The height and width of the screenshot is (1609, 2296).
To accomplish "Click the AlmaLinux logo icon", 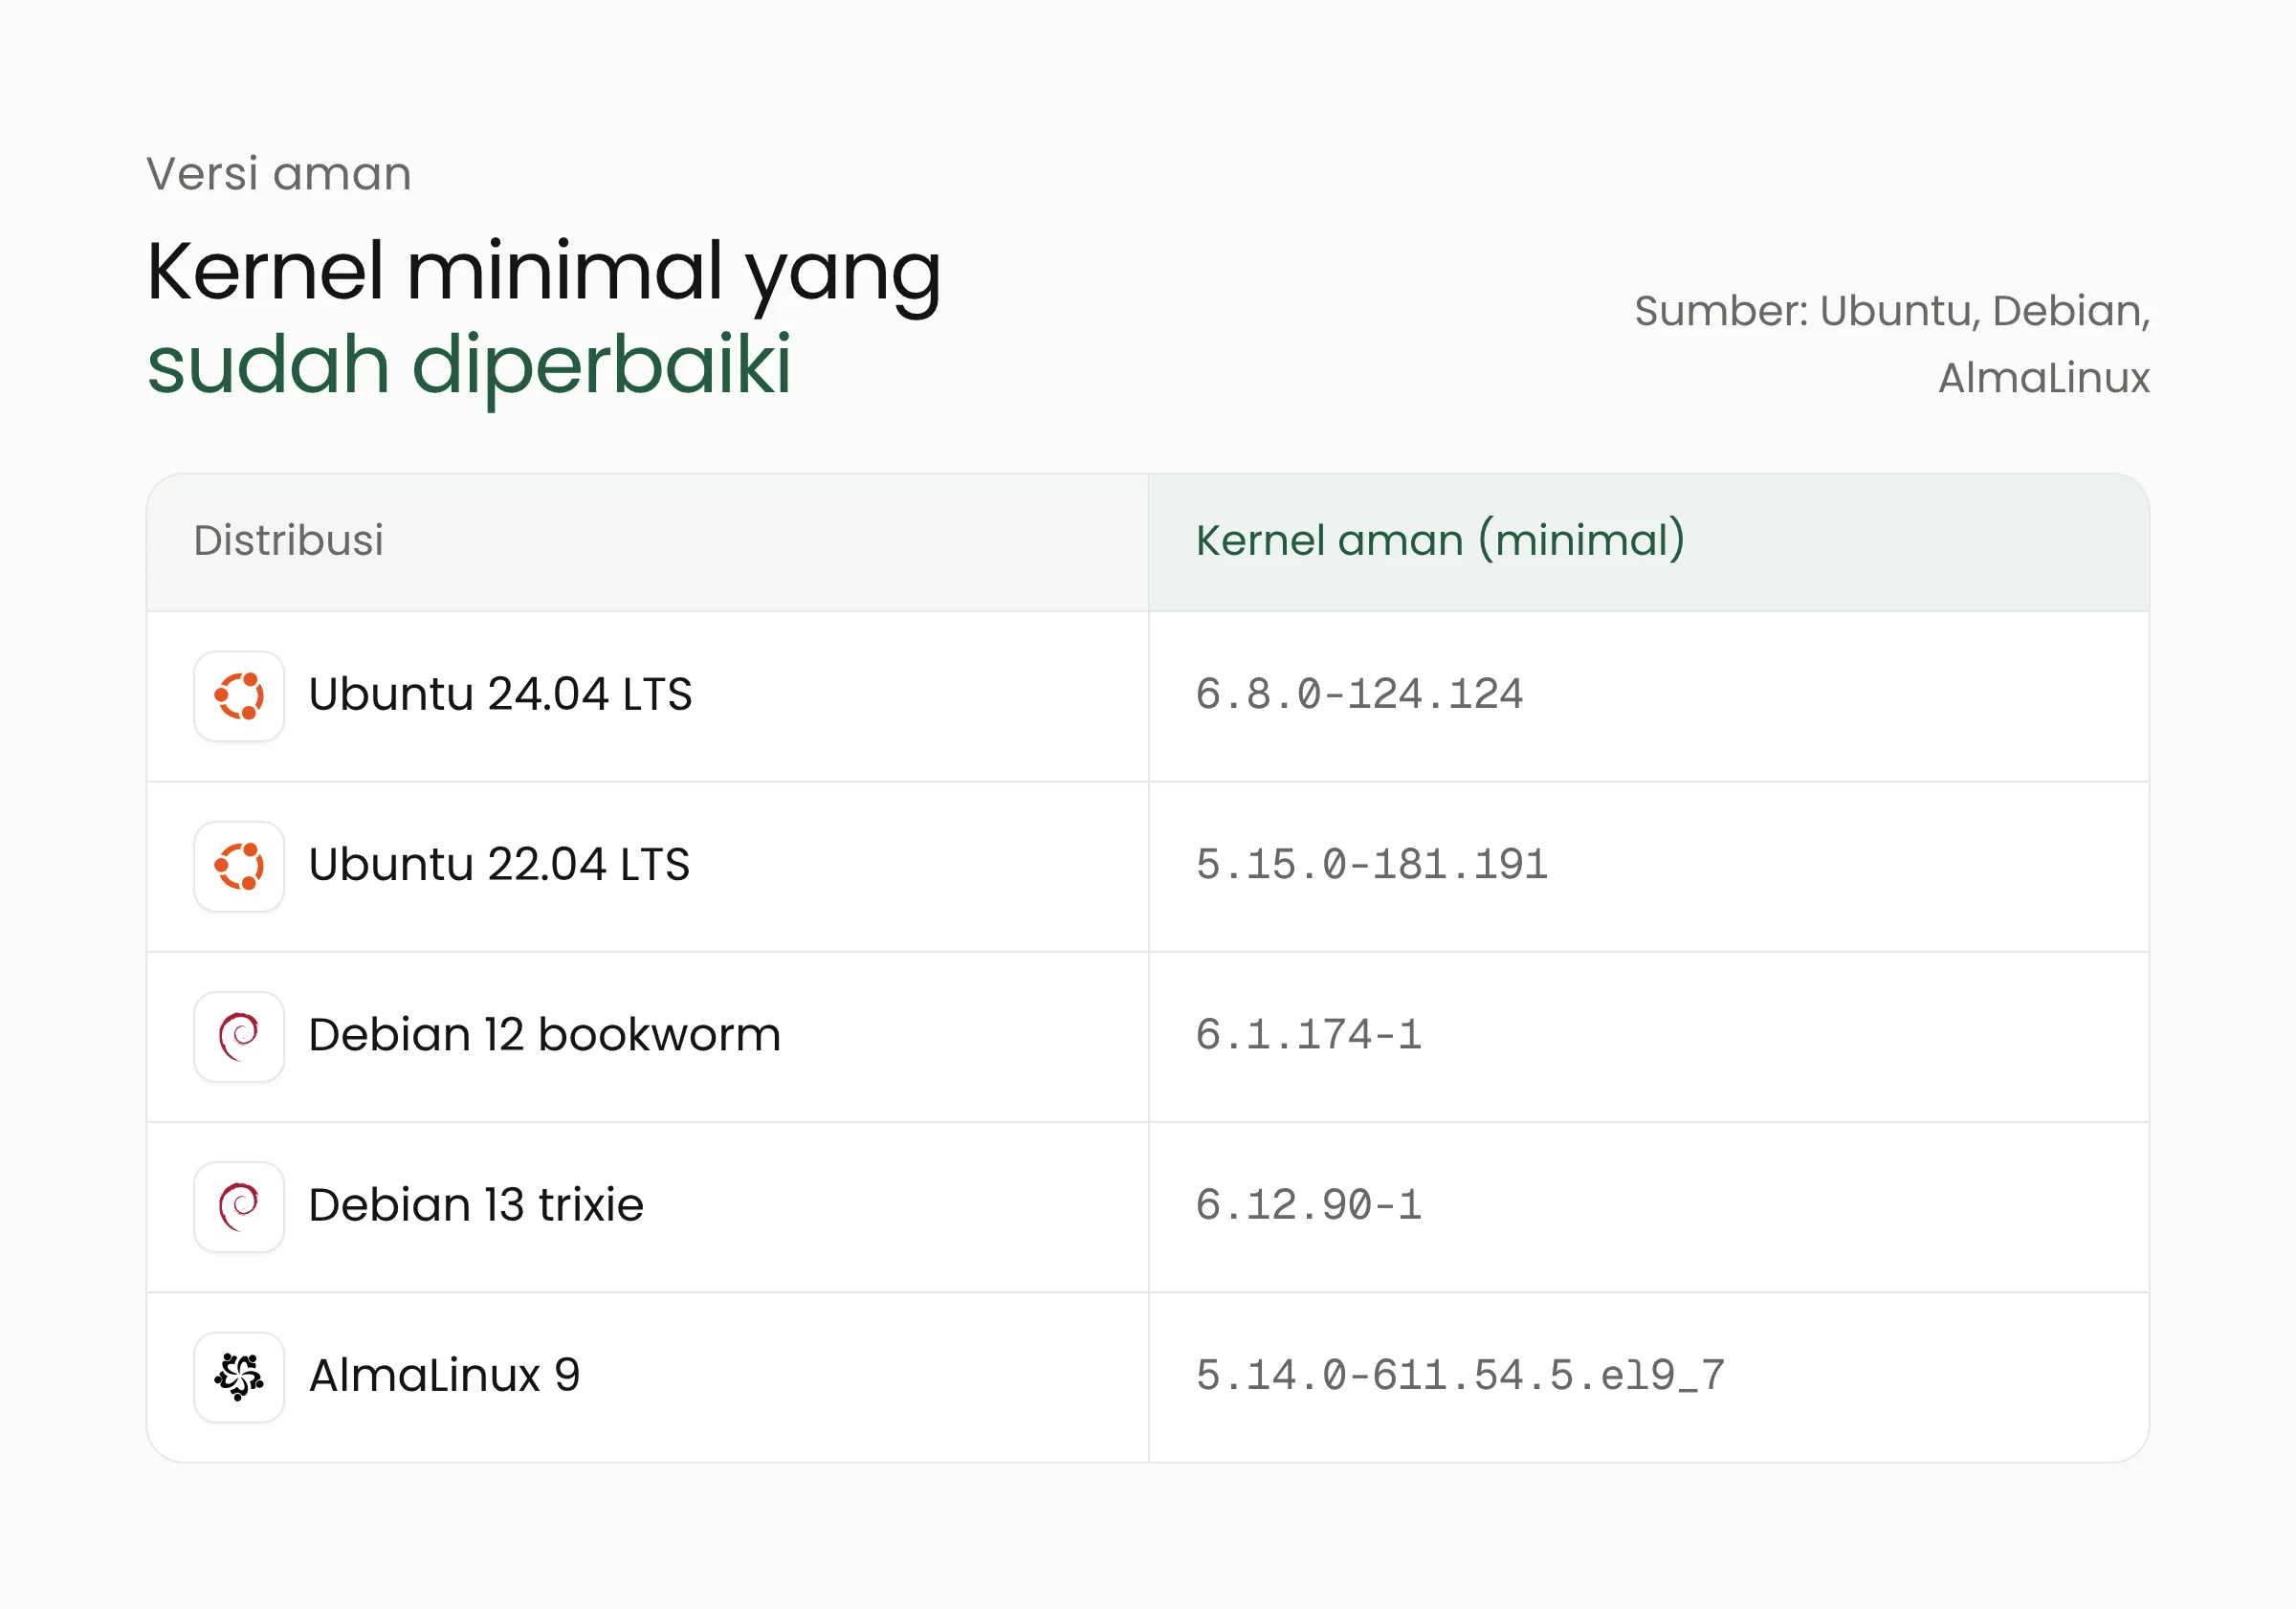I will pyautogui.click(x=239, y=1377).
